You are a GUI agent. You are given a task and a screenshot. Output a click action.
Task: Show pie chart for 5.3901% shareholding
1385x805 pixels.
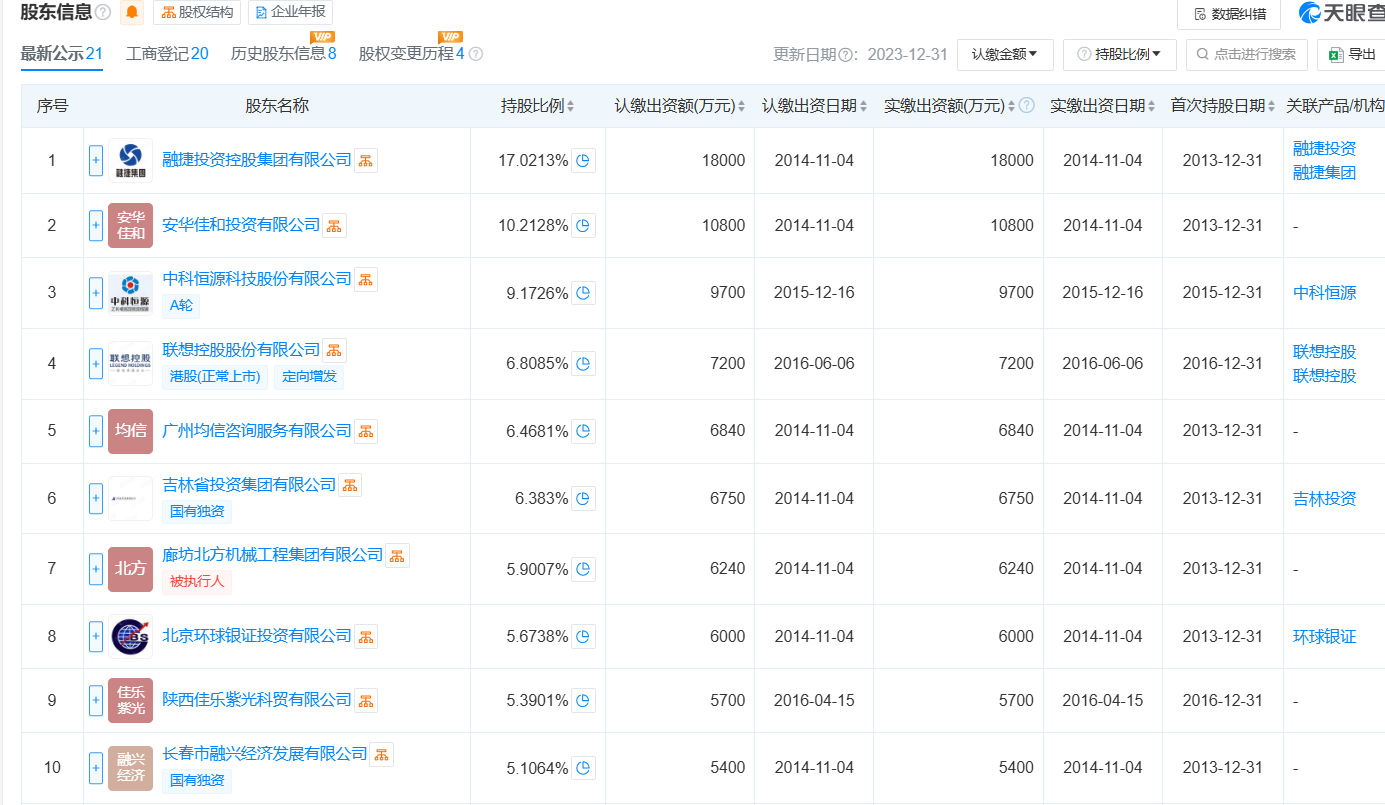tap(583, 700)
